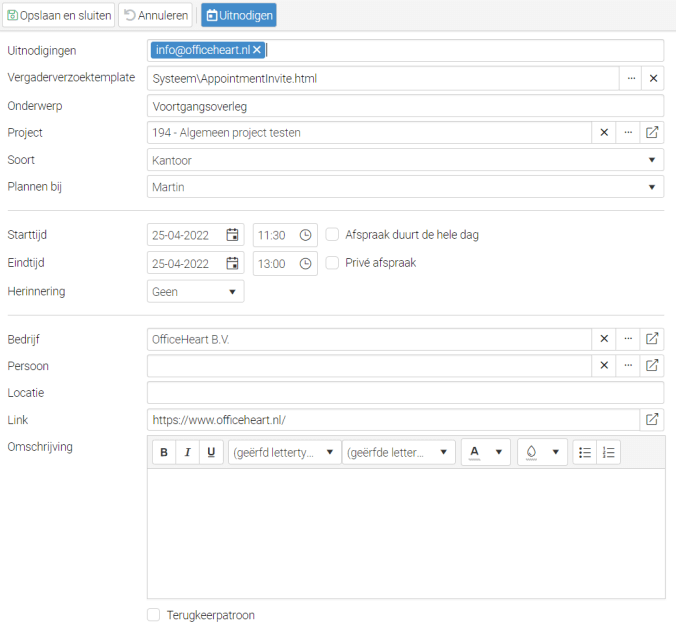
Task: Click Annuleren button
Action: tap(156, 15)
